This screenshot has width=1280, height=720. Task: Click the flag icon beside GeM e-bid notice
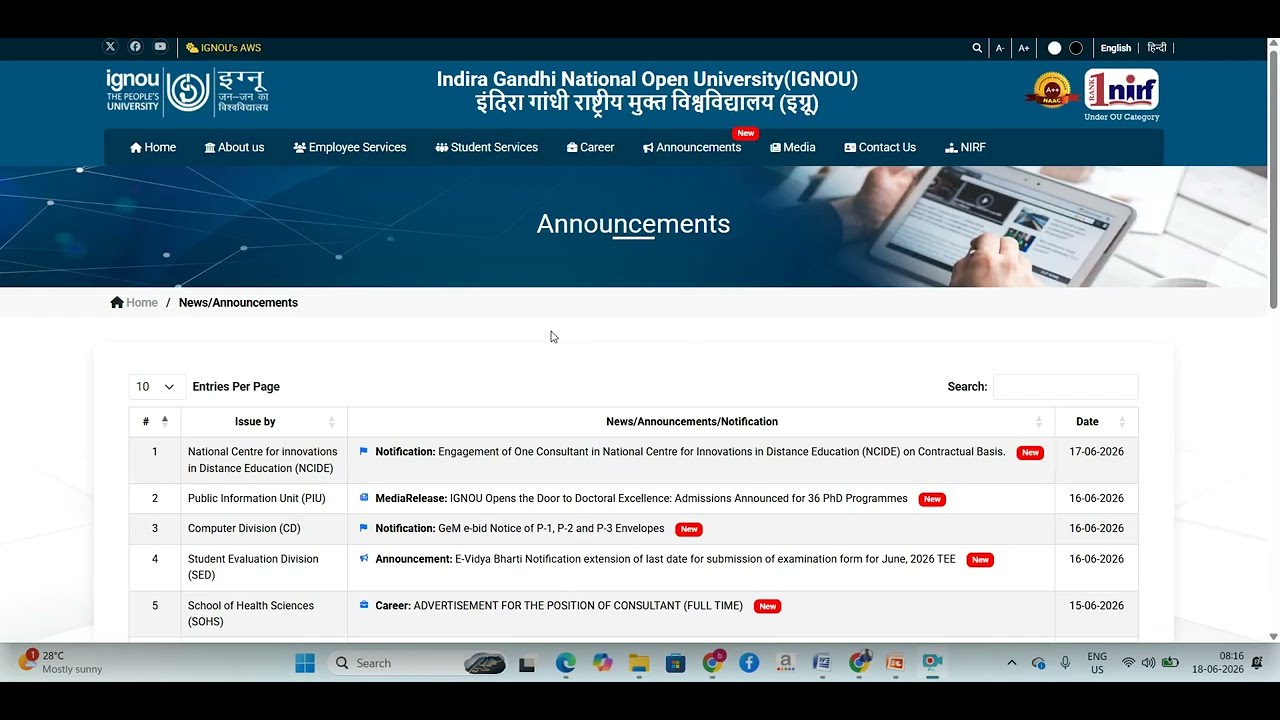point(364,527)
